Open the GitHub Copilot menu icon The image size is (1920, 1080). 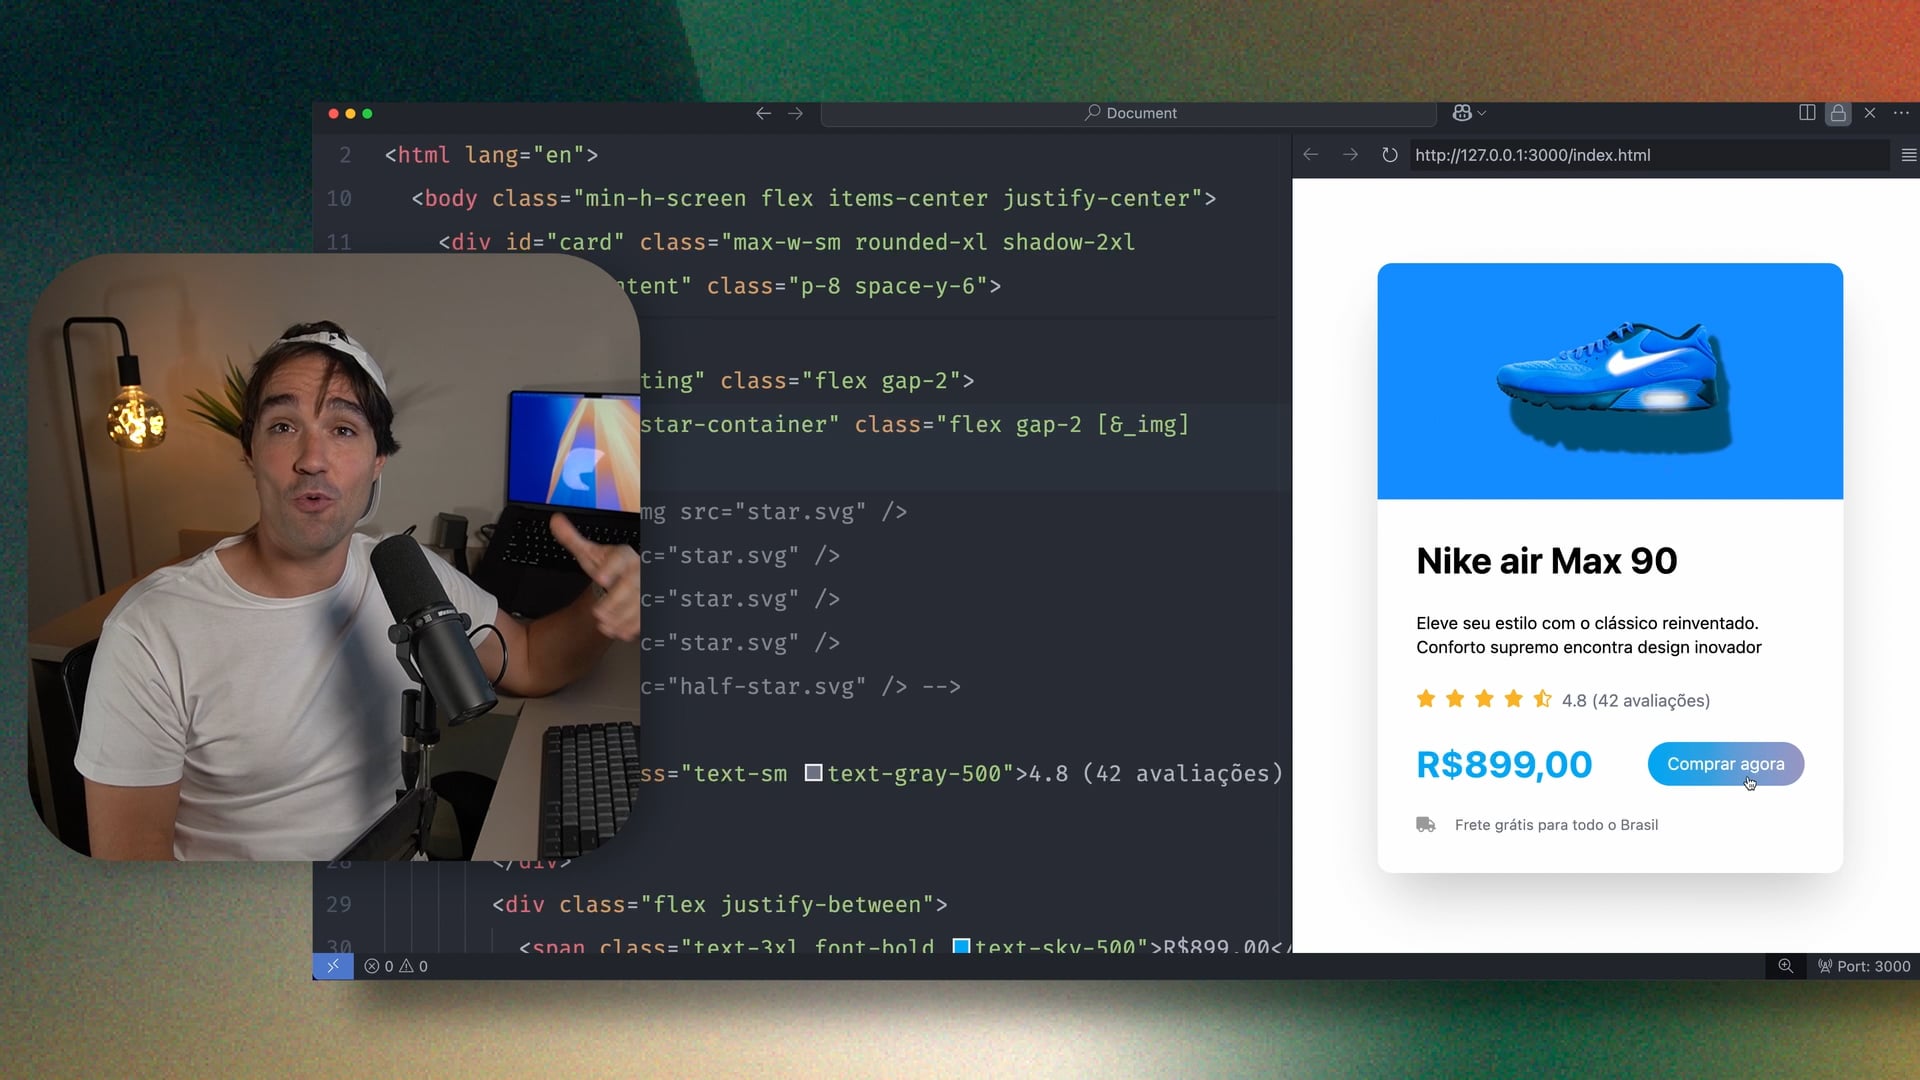(x=1461, y=113)
